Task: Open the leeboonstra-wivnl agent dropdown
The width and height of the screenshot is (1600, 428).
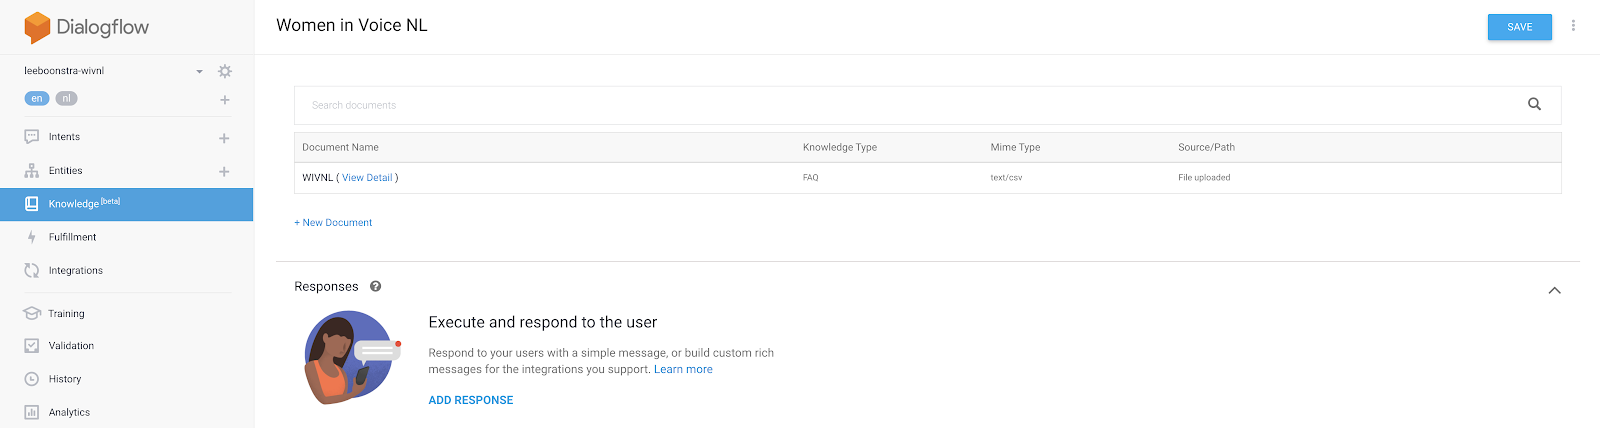Action: tap(199, 71)
